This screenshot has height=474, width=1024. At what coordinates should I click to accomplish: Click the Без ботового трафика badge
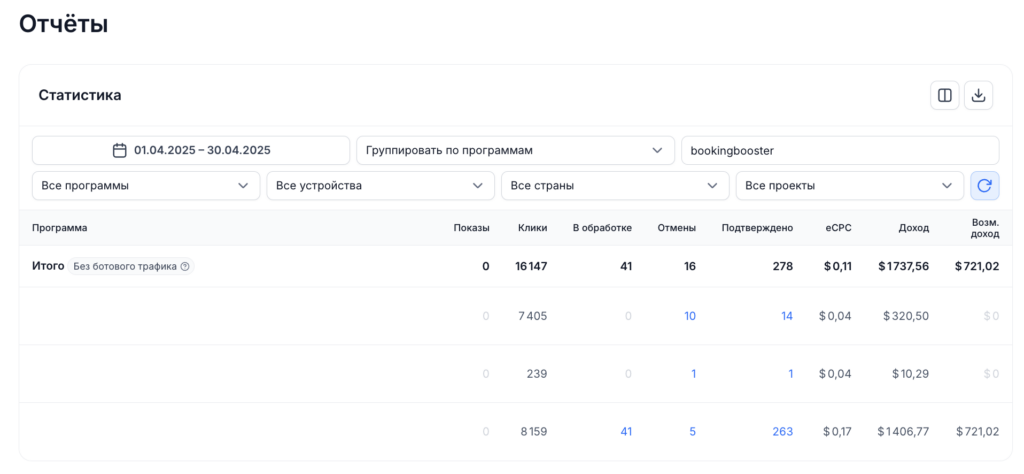(125, 267)
